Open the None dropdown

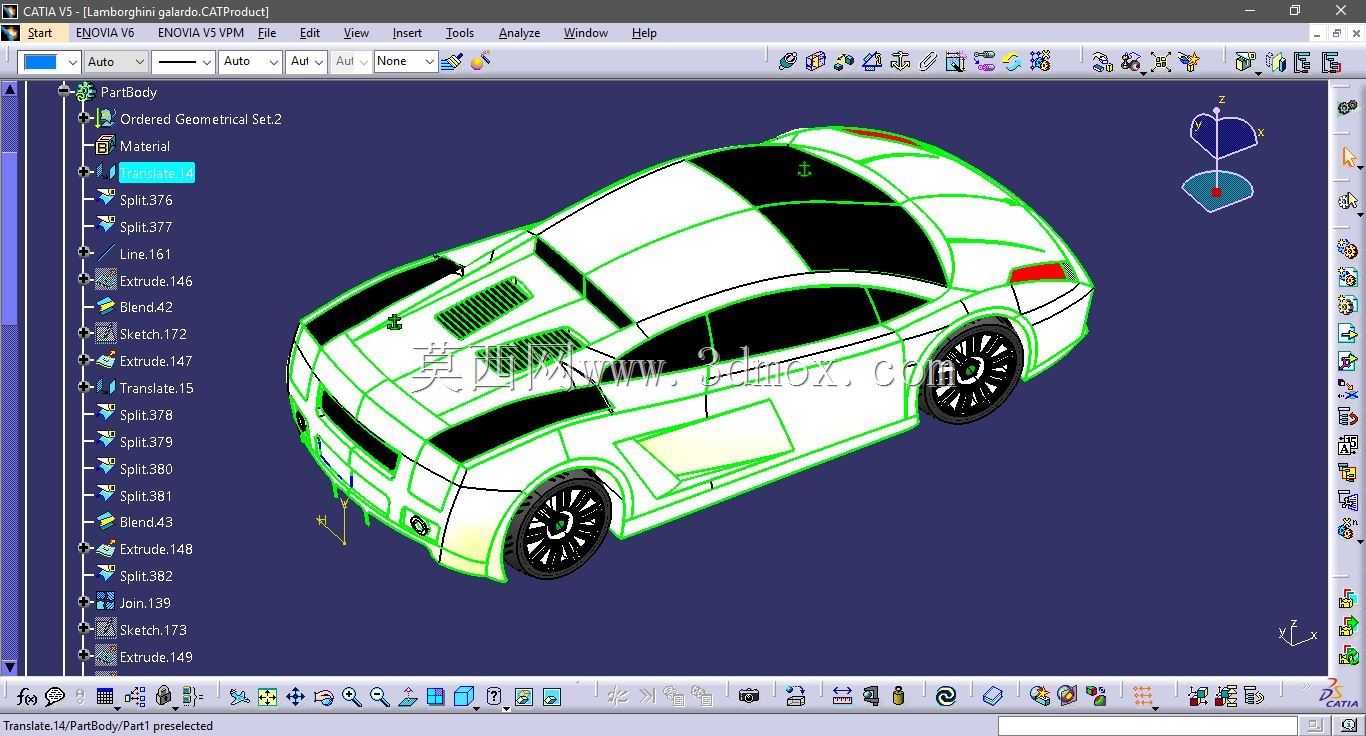405,62
